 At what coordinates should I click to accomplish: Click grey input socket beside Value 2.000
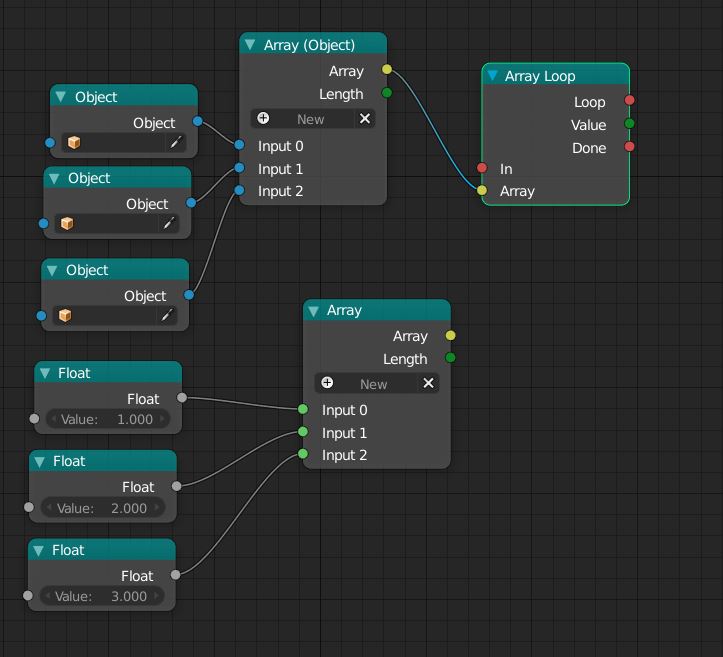29,507
